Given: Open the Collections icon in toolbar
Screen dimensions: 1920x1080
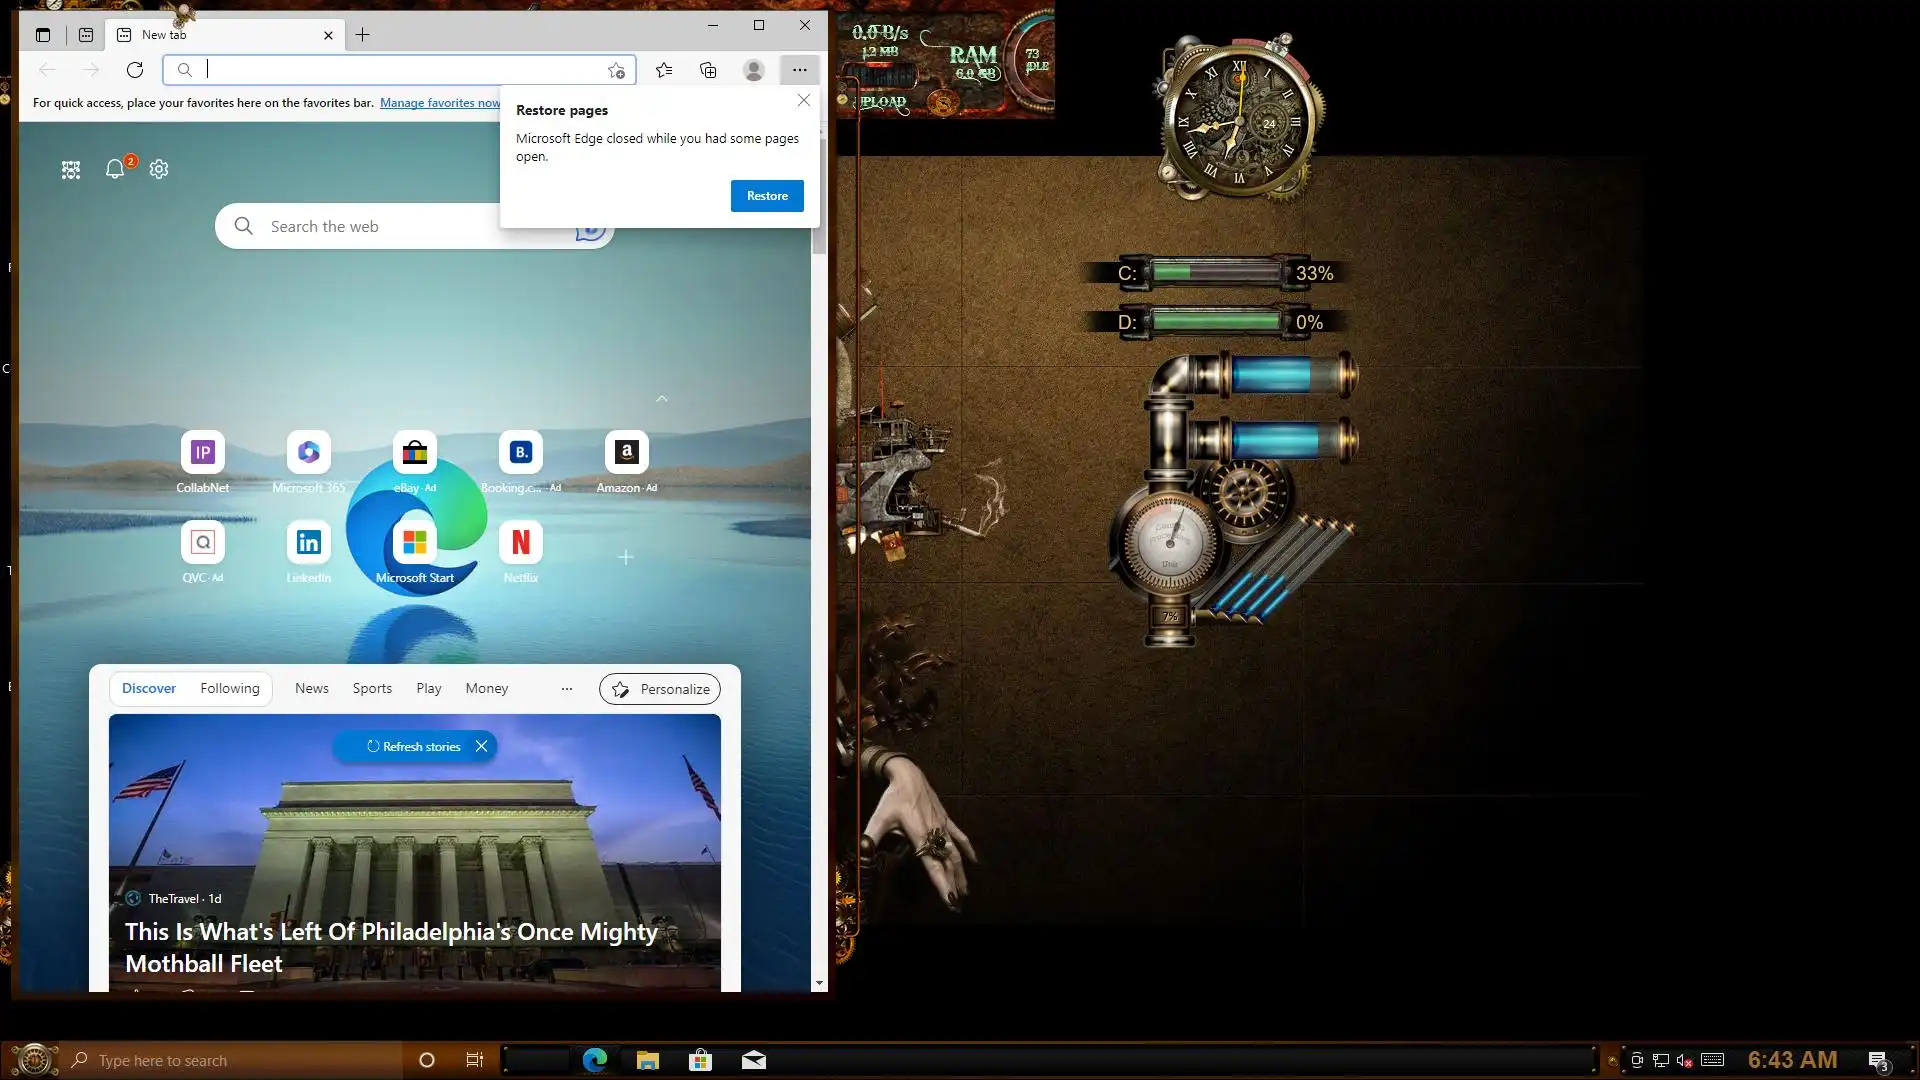Looking at the screenshot, I should coord(708,70).
